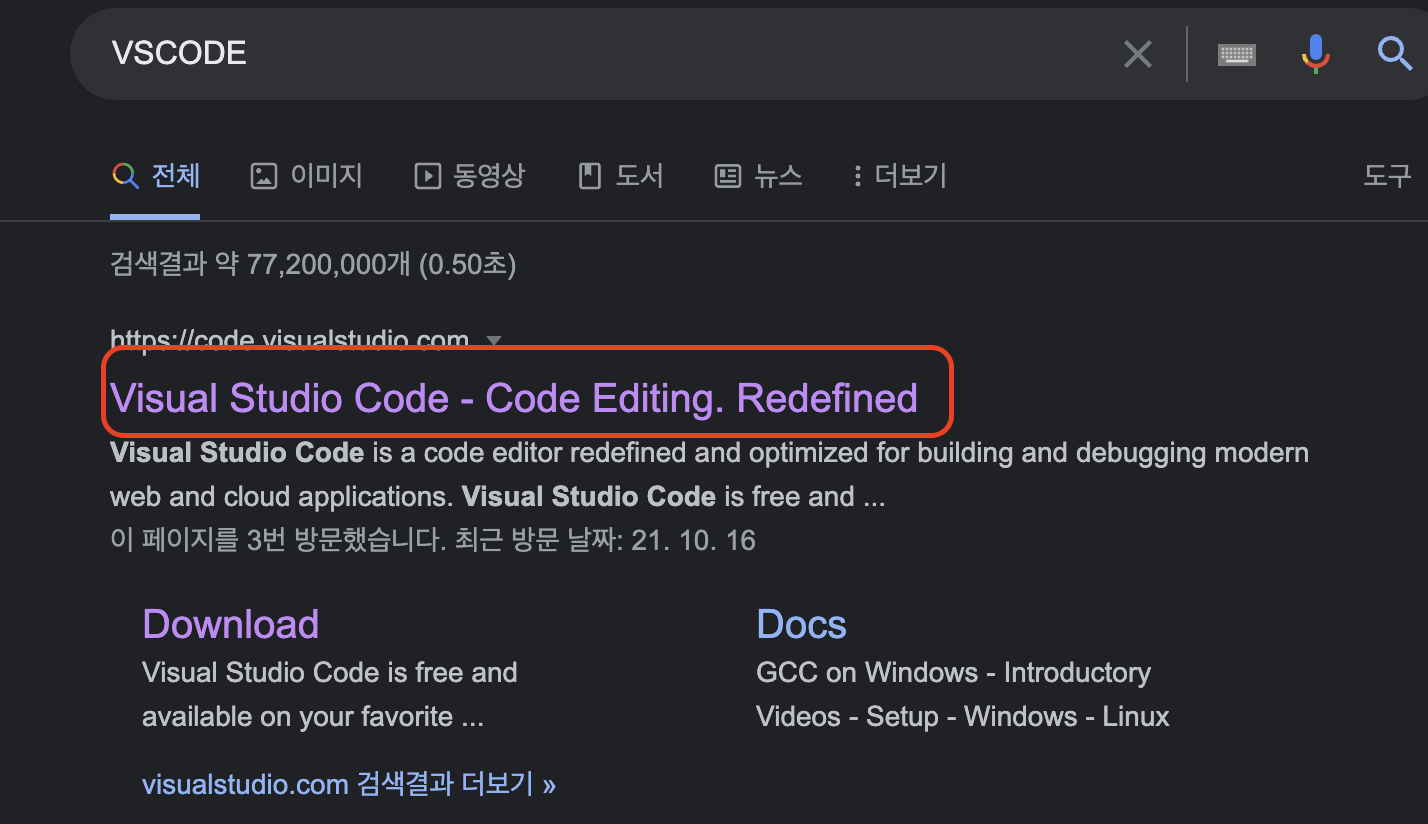Click the text GCC on Windows - Introductory
Viewport: 1428px width, 824px height.
tap(953, 672)
